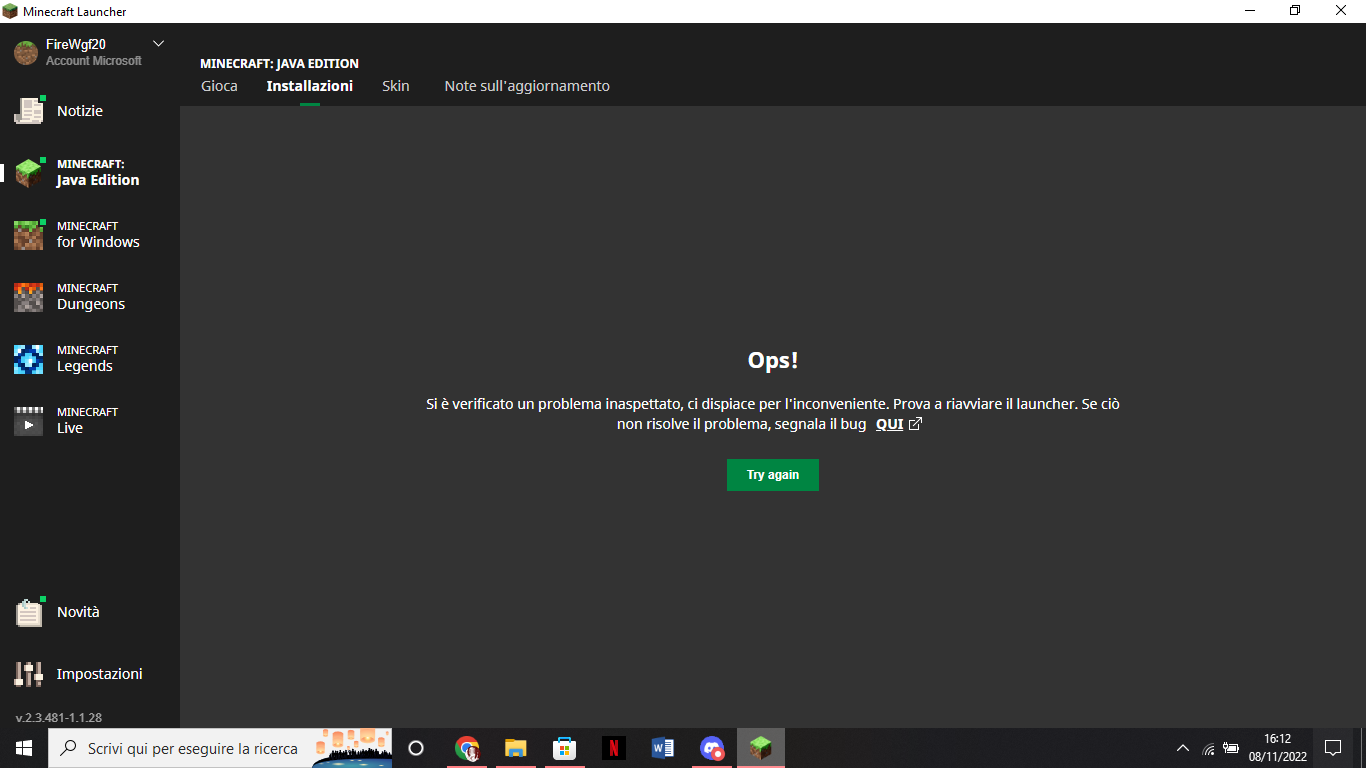Click the green Try again button

pos(773,475)
